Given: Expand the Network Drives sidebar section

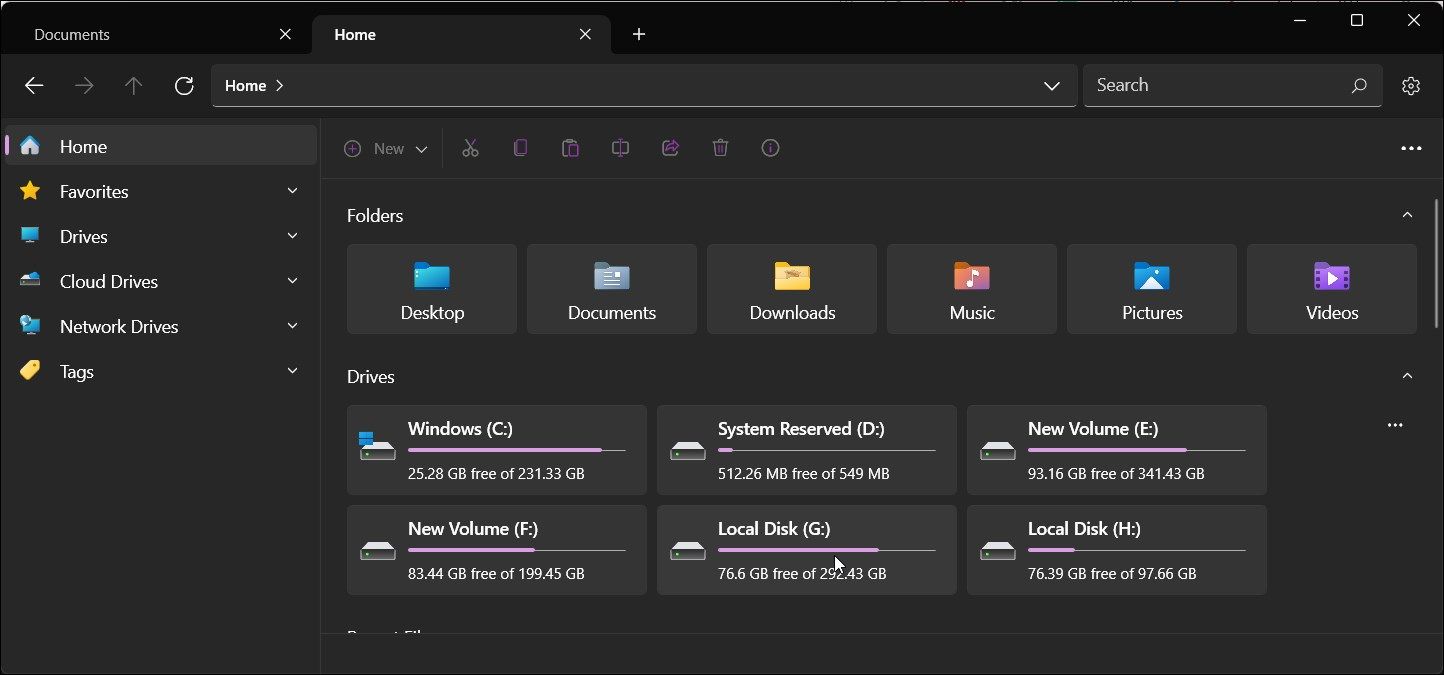Looking at the screenshot, I should 292,326.
